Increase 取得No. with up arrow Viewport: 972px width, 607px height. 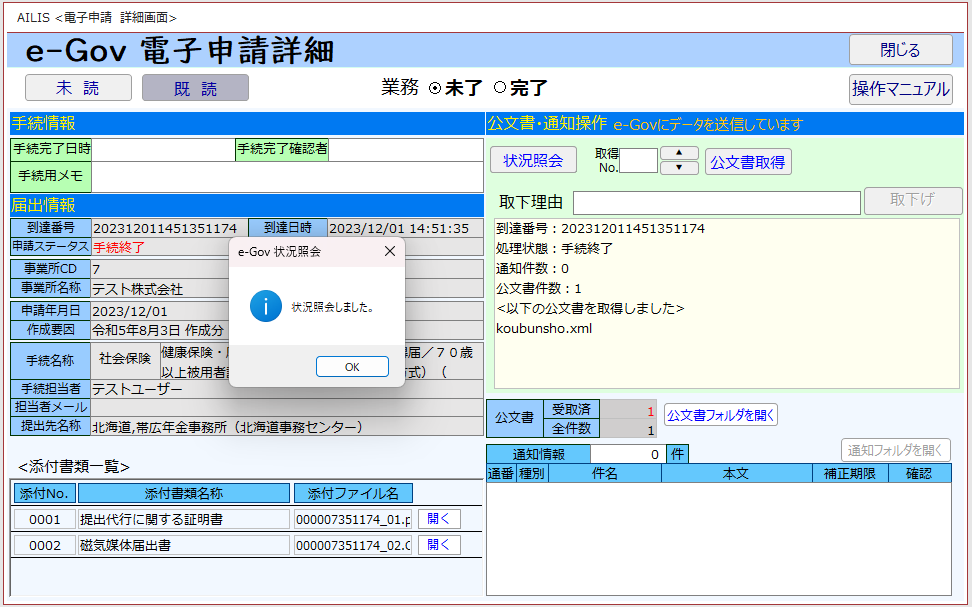coord(680,153)
